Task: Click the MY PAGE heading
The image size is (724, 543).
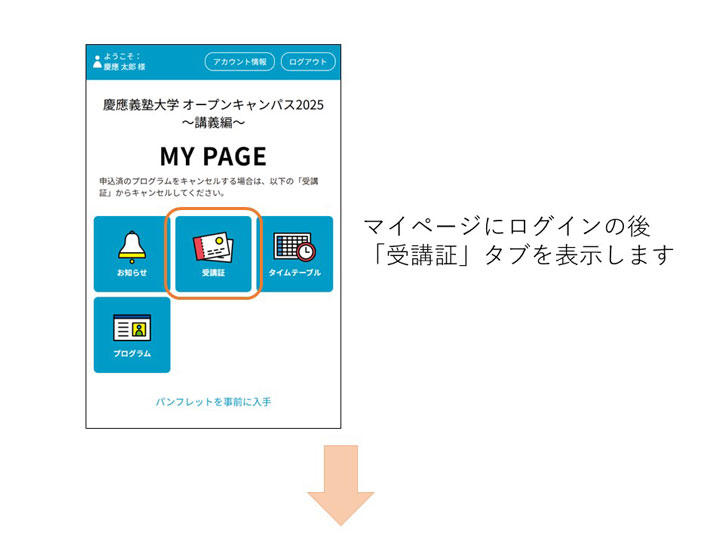Action: pos(213,156)
